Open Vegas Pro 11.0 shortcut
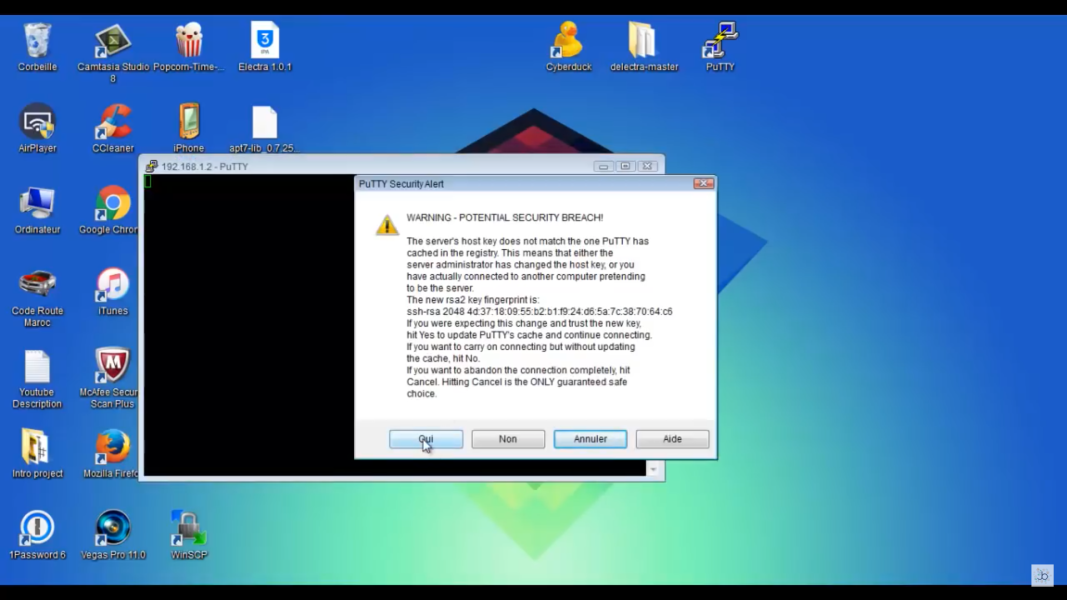1067x600 pixels. (x=113, y=529)
